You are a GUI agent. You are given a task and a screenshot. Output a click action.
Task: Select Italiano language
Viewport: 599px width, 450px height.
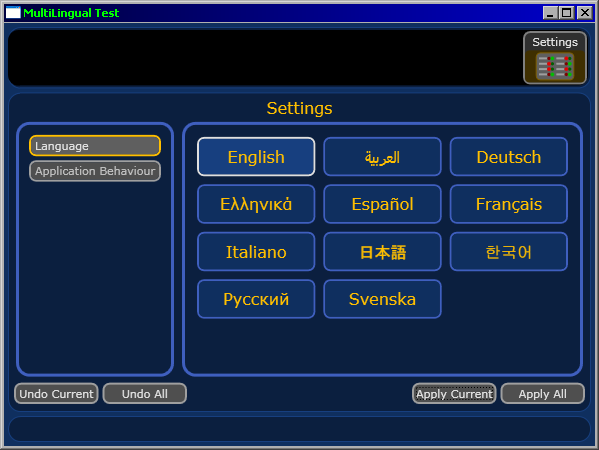pos(256,252)
